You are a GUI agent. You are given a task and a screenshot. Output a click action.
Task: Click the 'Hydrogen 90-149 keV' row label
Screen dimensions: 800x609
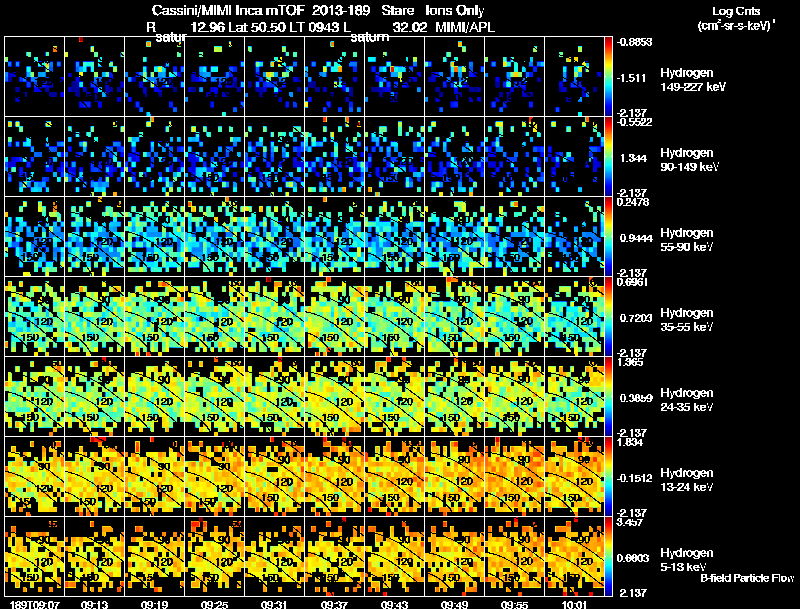click(690, 160)
